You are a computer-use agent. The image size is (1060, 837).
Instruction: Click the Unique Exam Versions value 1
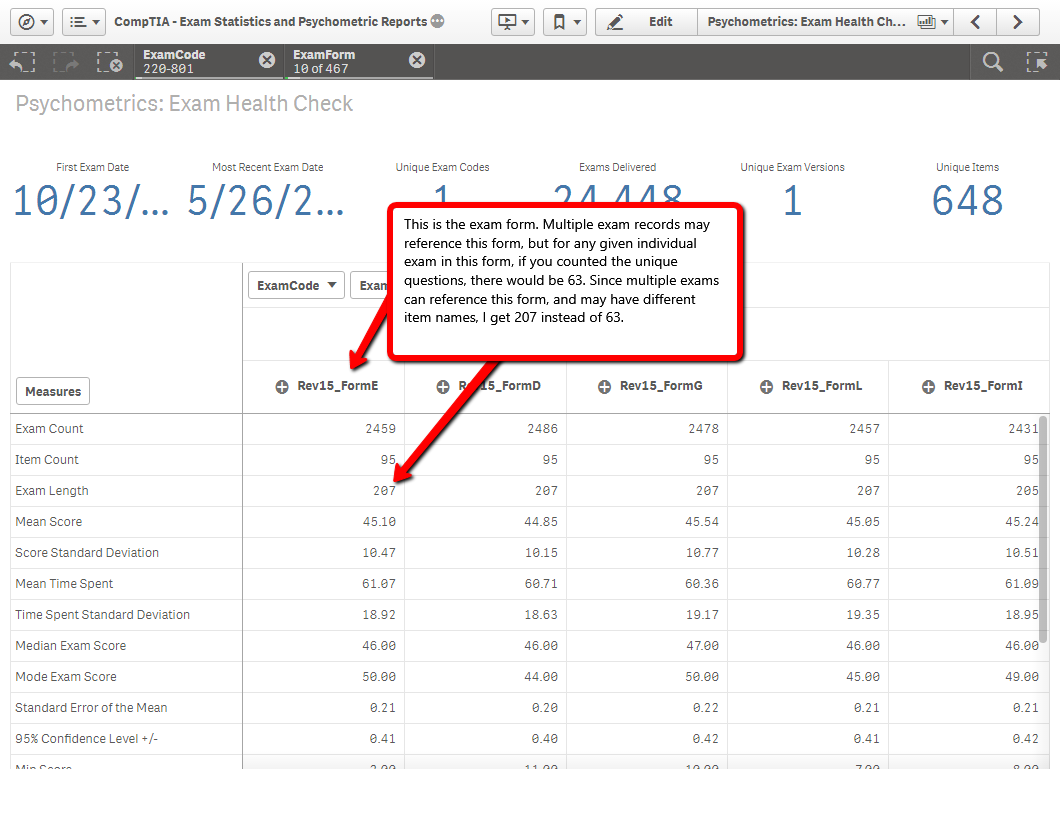click(x=792, y=201)
